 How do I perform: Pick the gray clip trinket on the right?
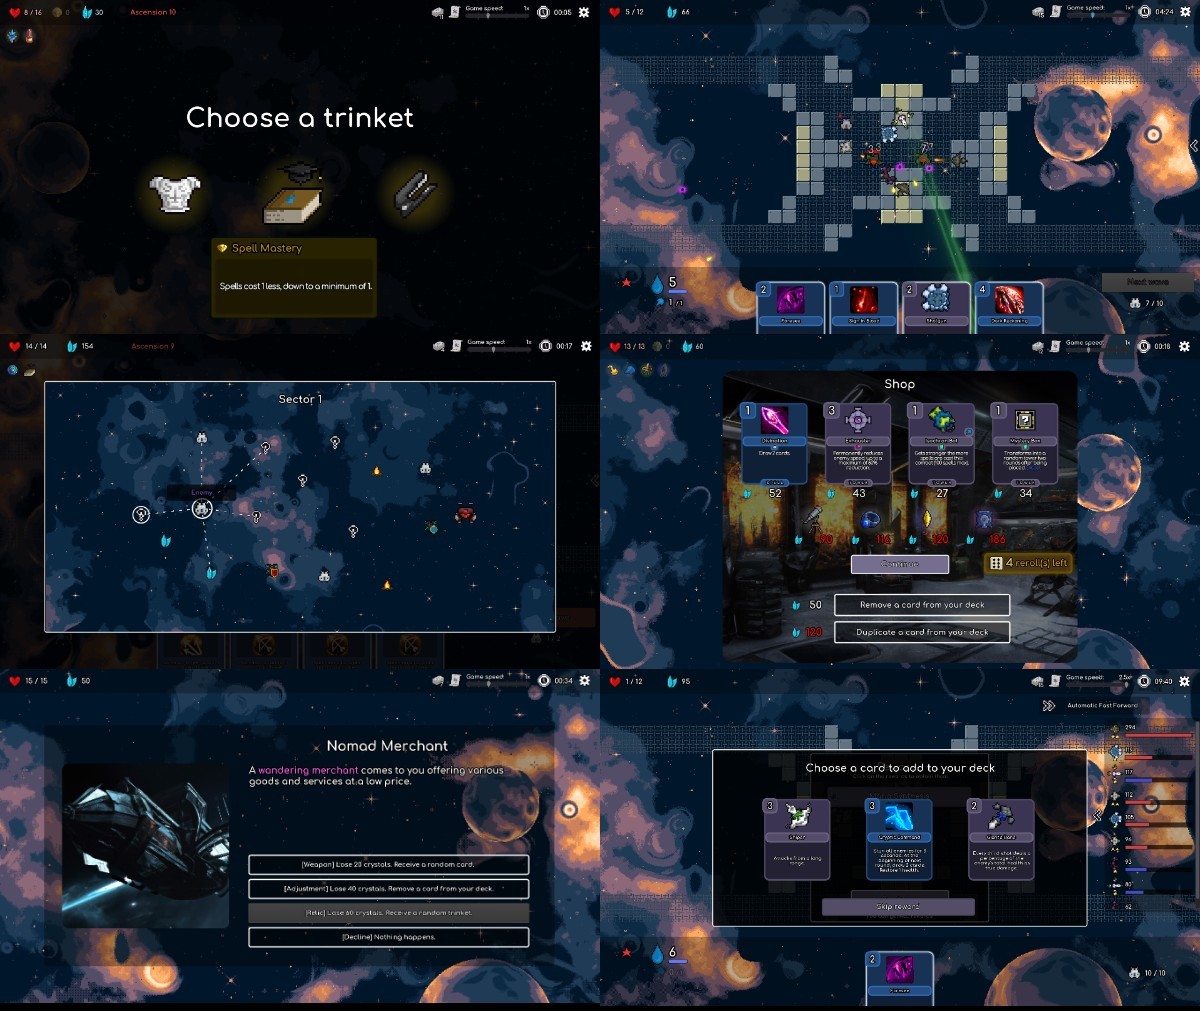pos(413,193)
